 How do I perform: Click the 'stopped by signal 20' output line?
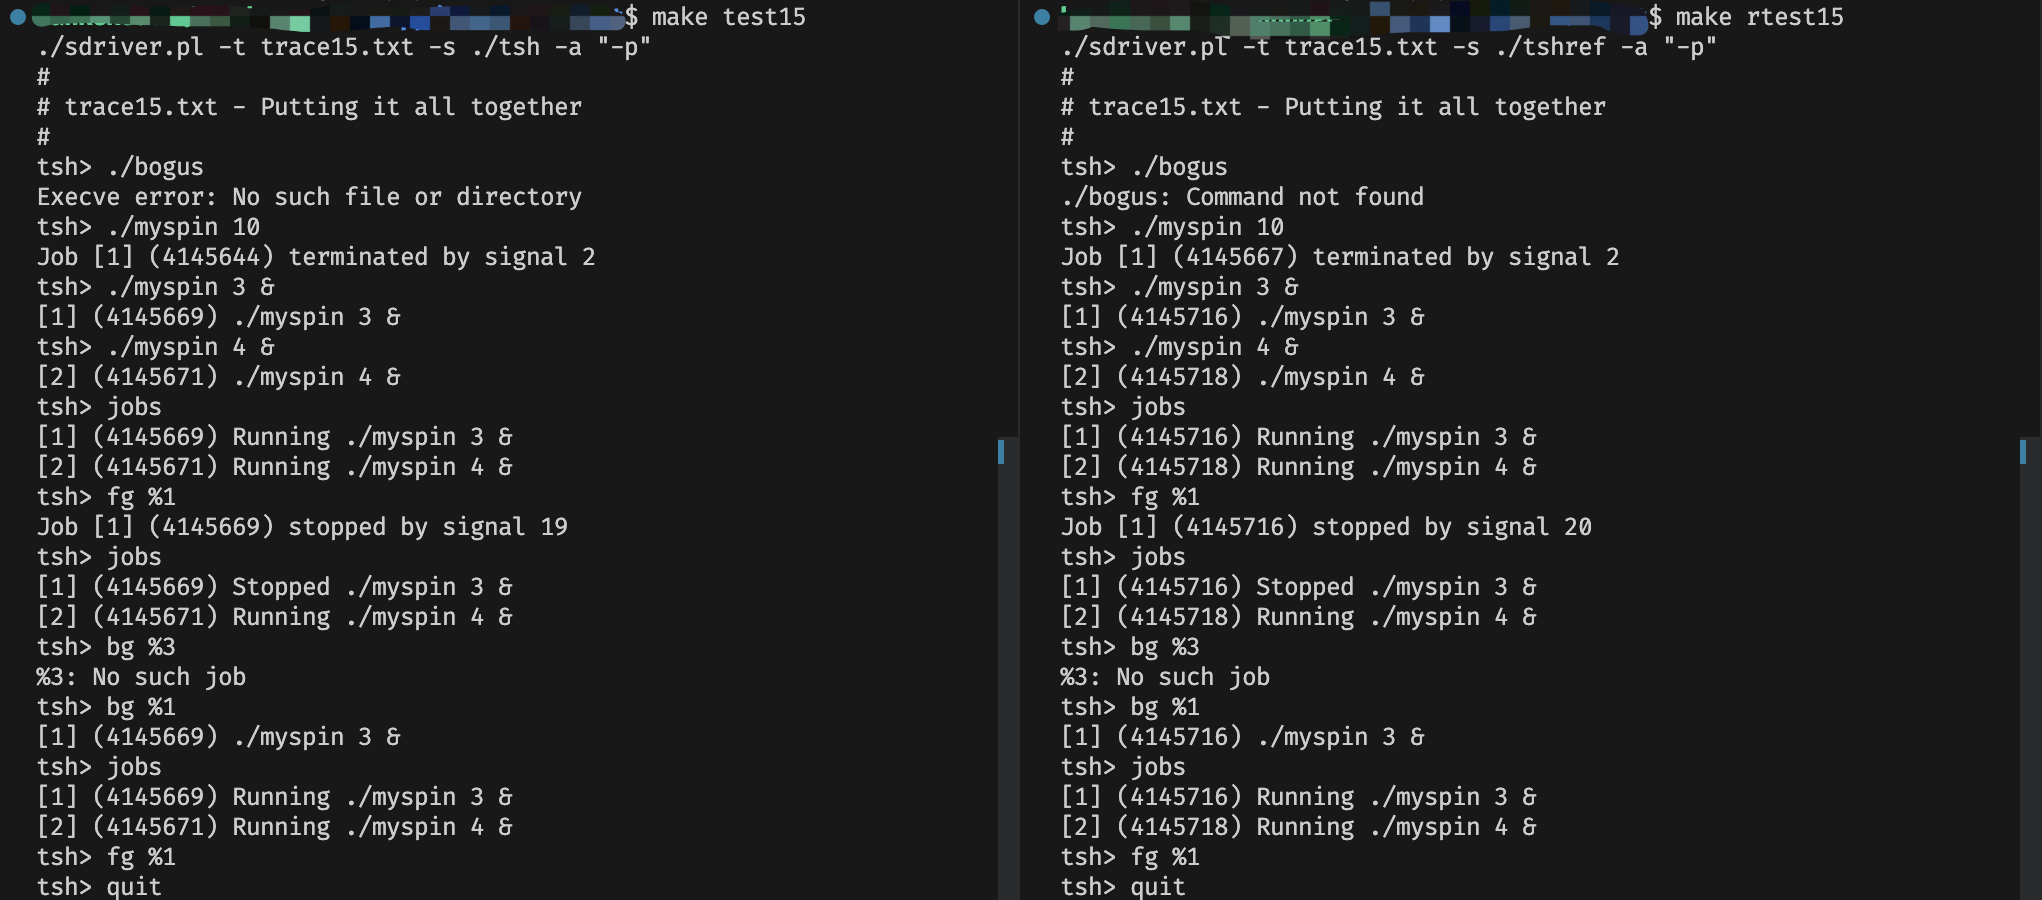tap(1326, 527)
